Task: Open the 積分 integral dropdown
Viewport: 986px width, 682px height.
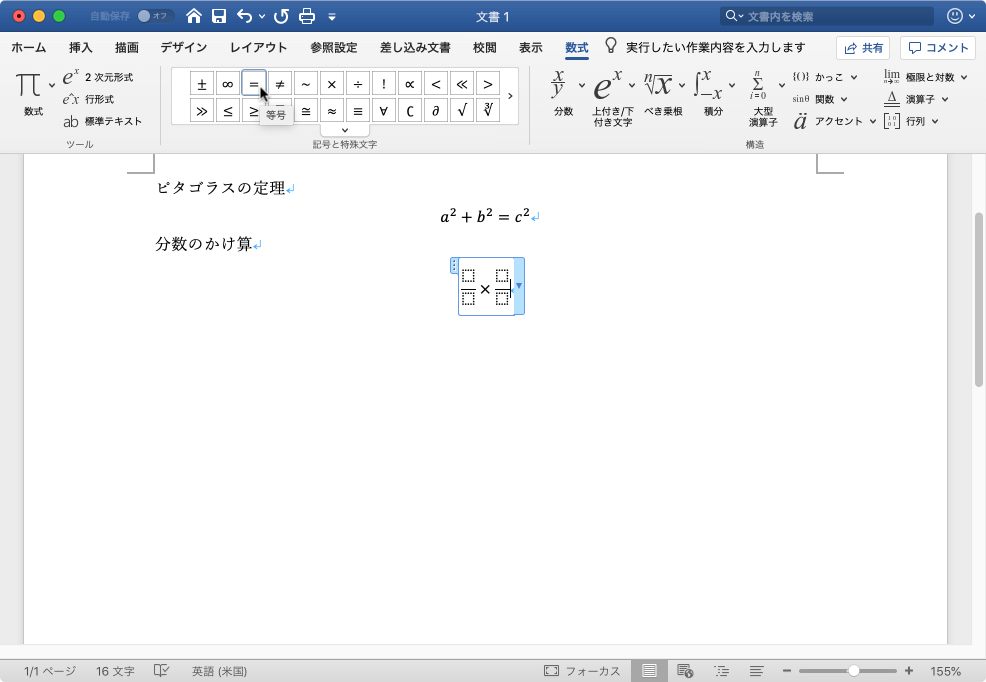Action: tap(732, 85)
